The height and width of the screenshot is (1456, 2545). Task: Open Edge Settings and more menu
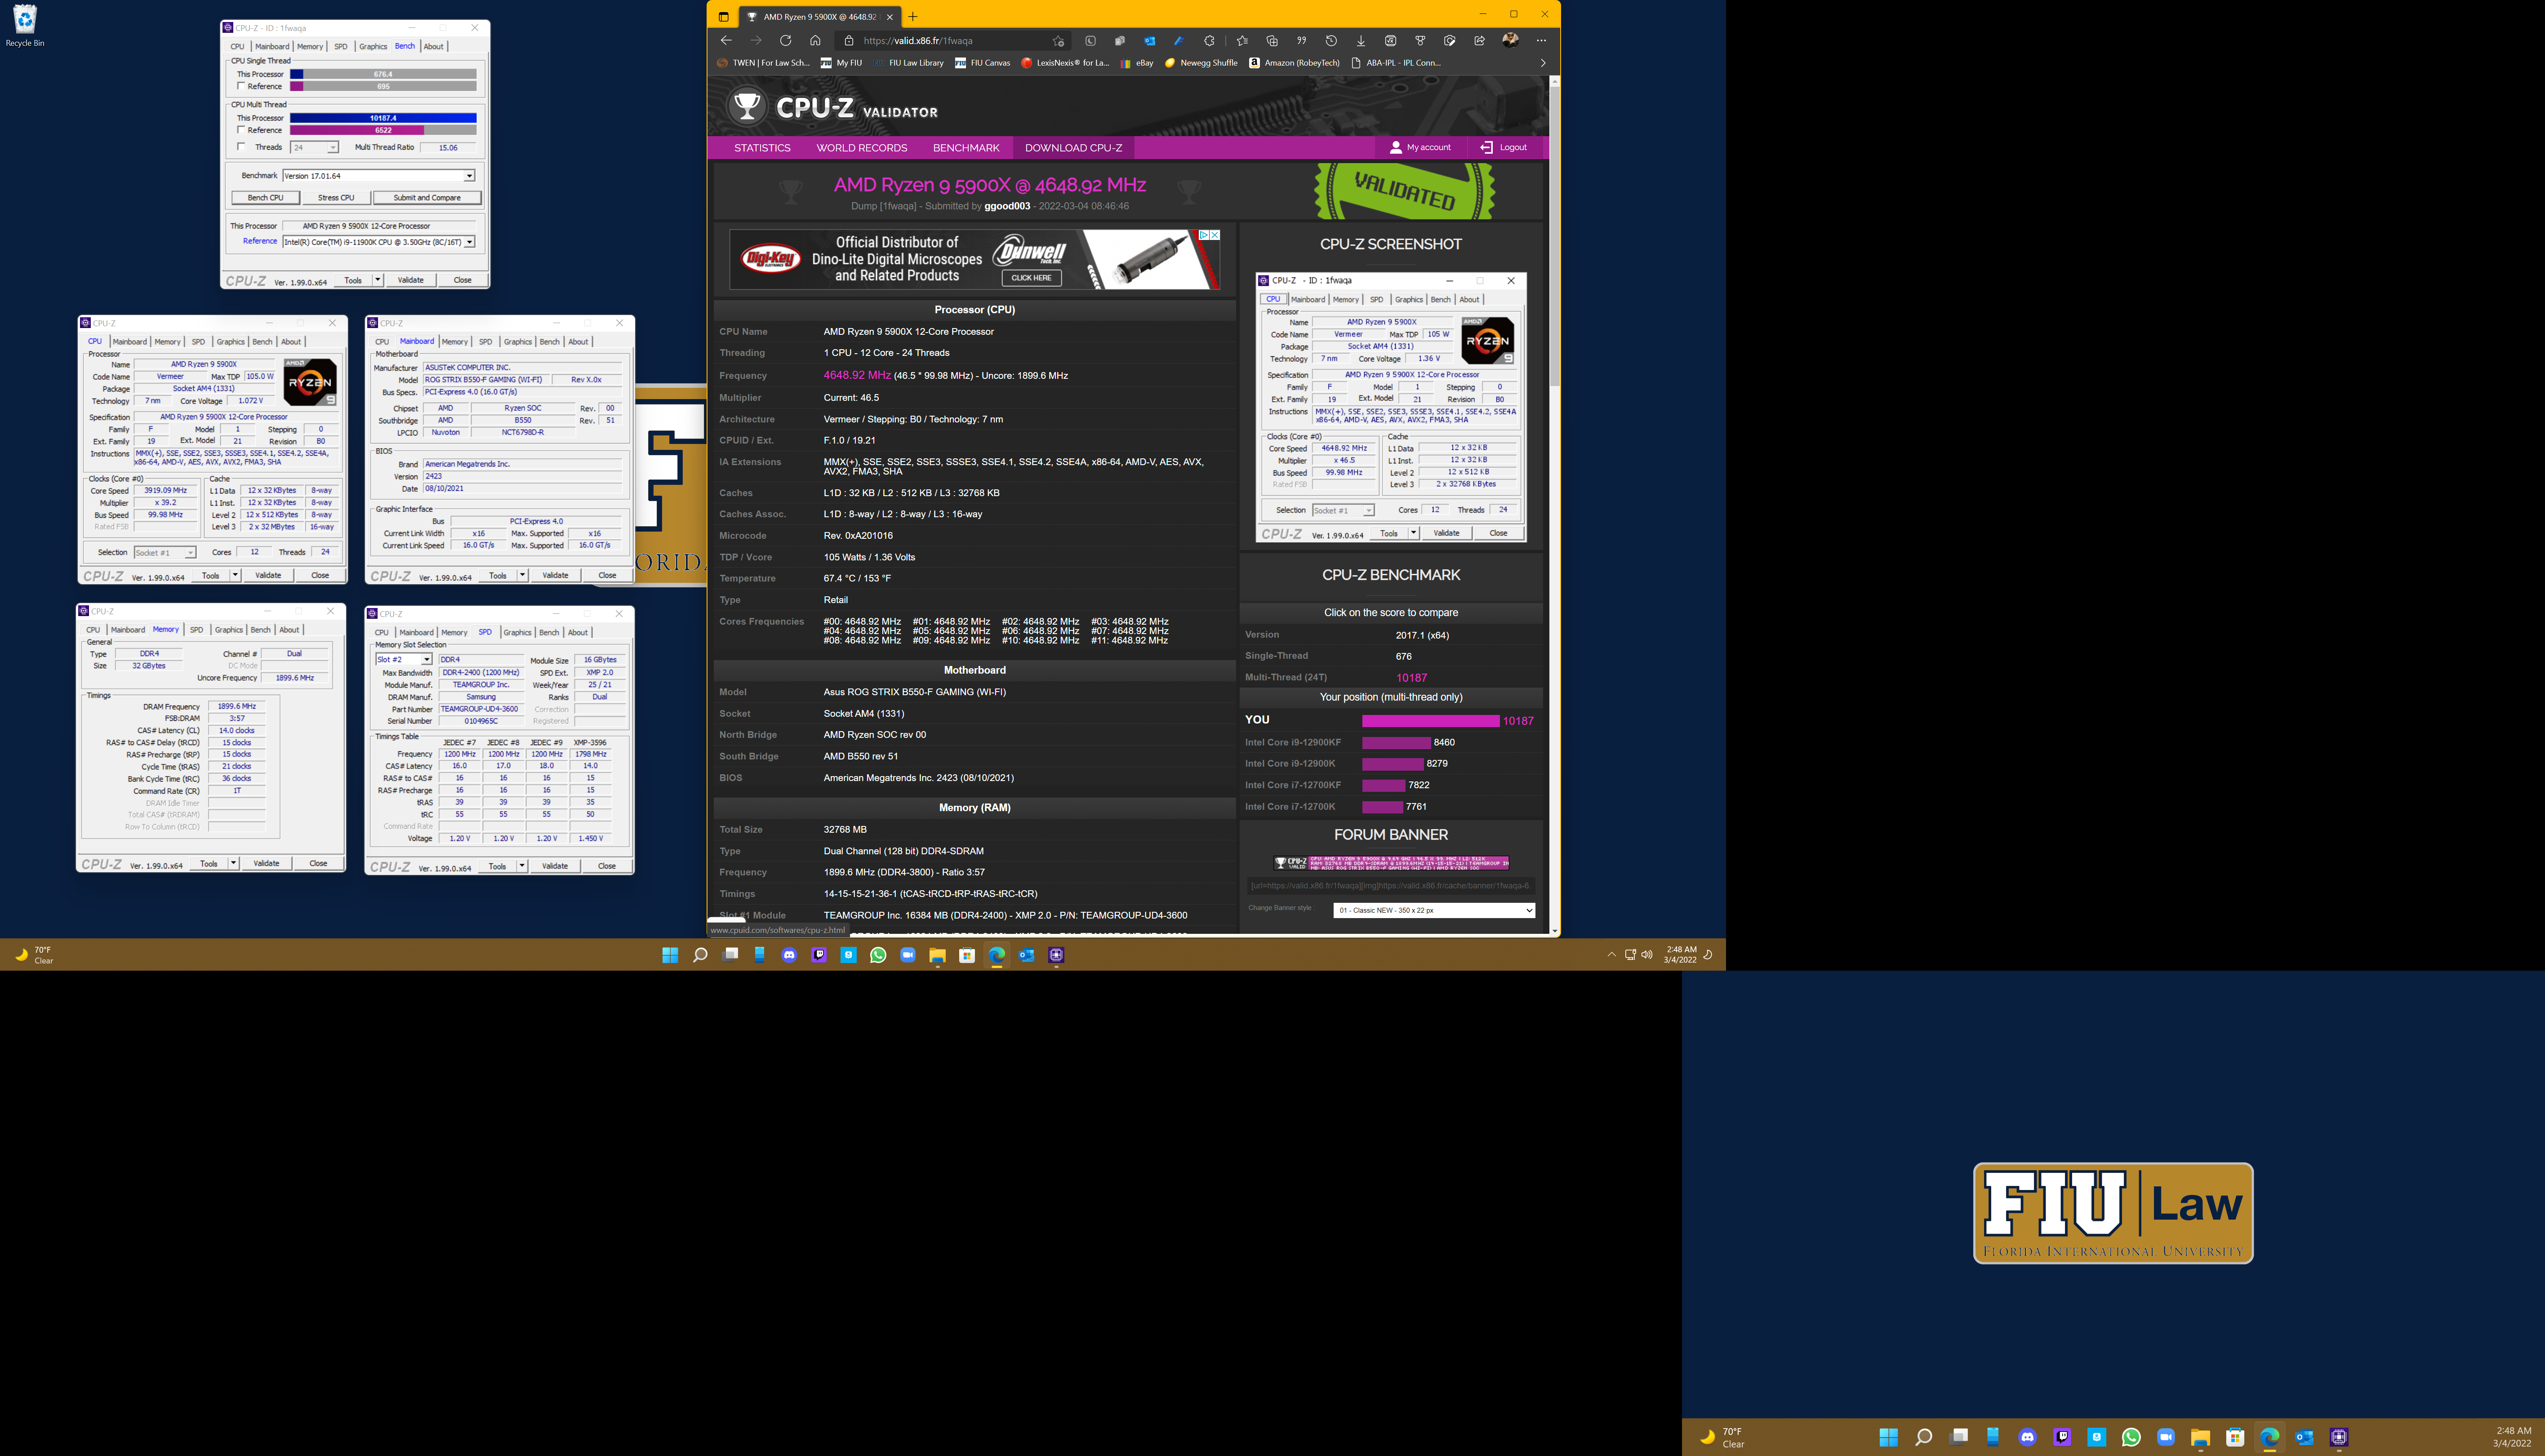point(1541,41)
